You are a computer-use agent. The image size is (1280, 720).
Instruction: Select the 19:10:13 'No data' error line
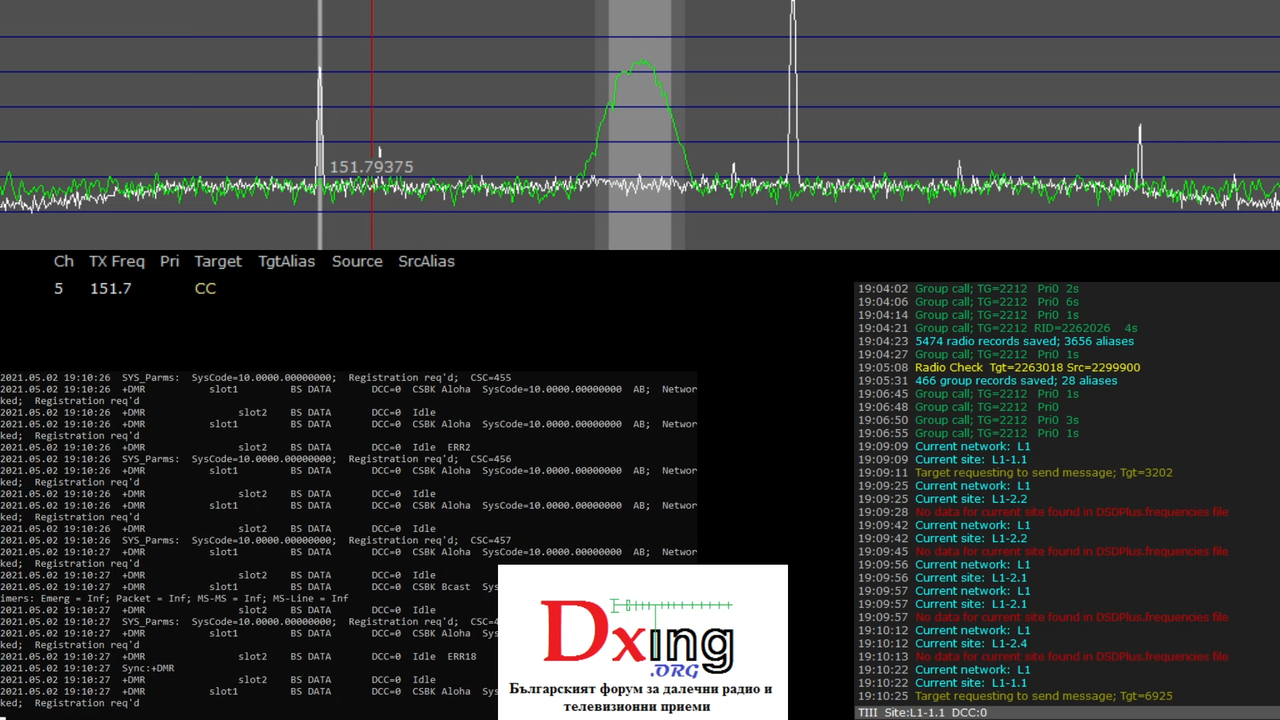click(x=1043, y=656)
